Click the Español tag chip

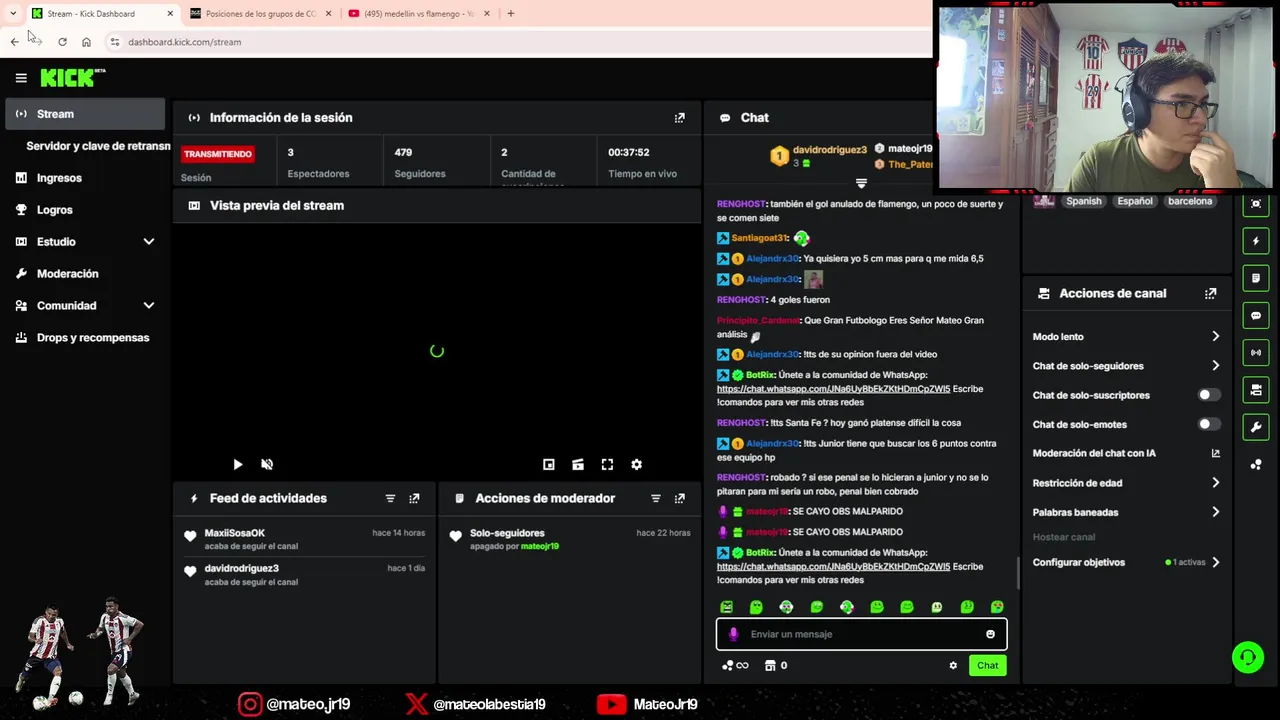(1135, 201)
